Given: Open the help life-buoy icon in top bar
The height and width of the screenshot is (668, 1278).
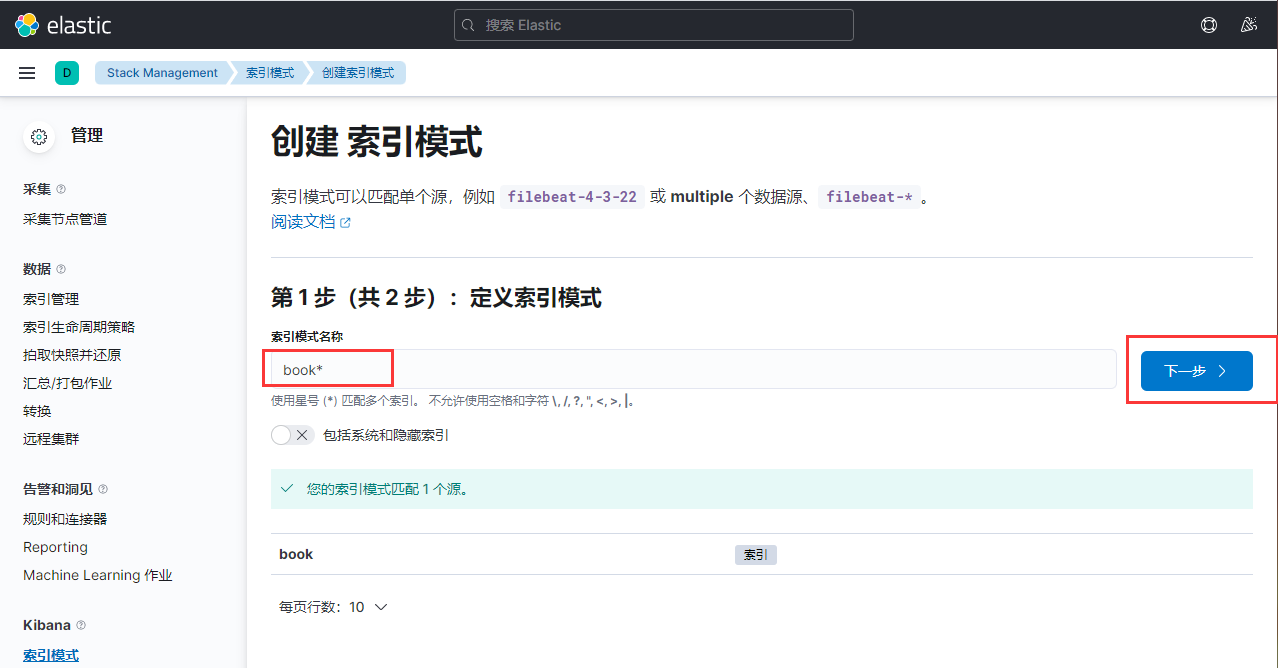Looking at the screenshot, I should pos(1208,24).
